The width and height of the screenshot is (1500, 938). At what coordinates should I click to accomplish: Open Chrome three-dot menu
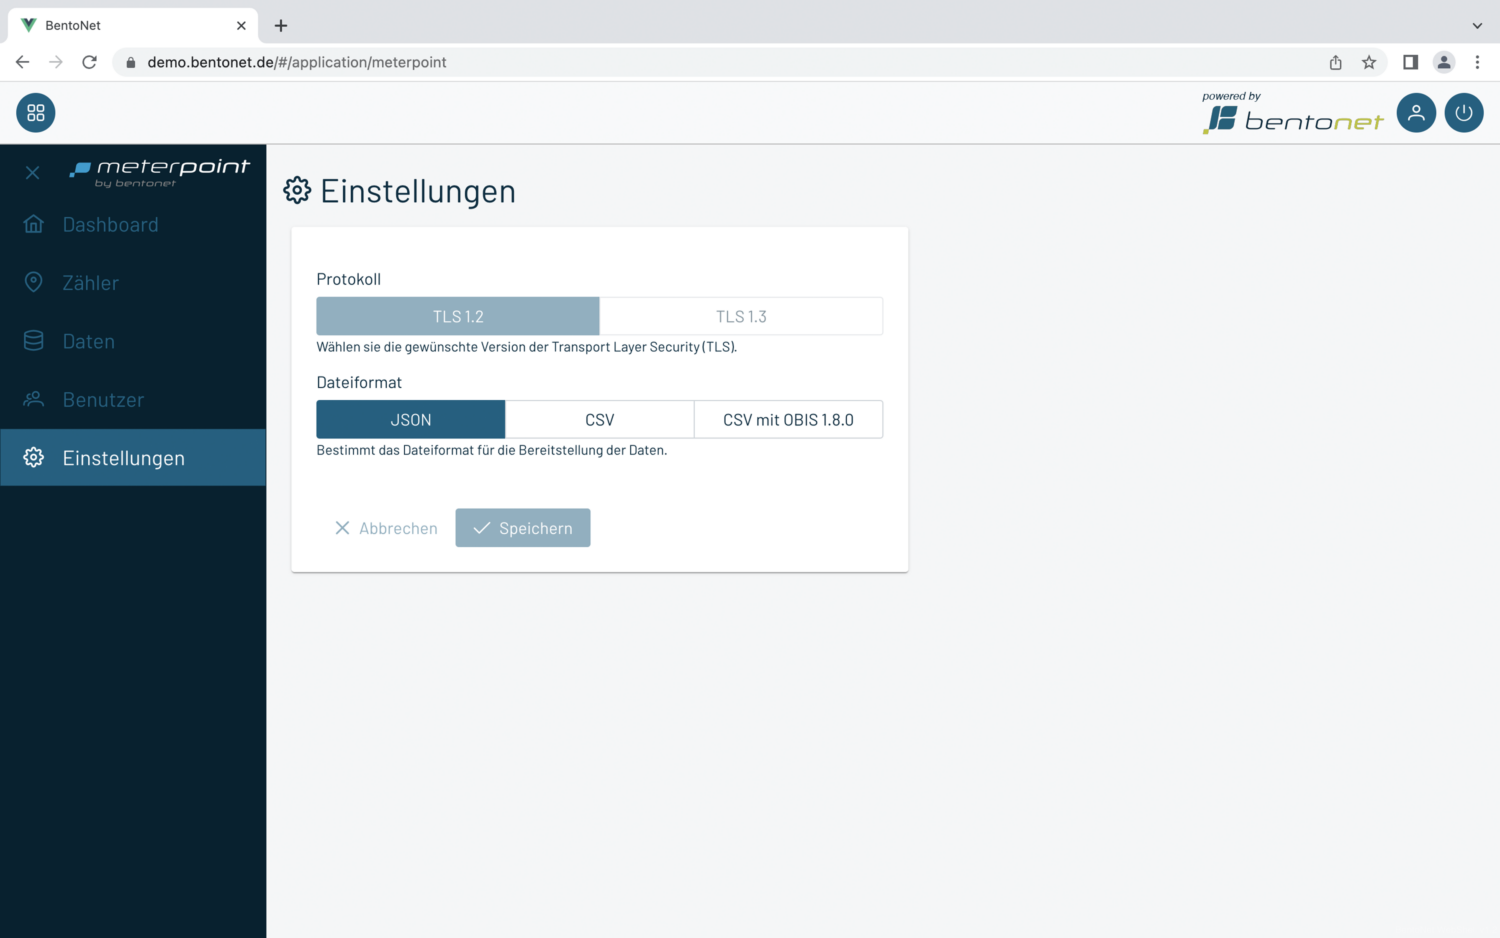coord(1477,62)
